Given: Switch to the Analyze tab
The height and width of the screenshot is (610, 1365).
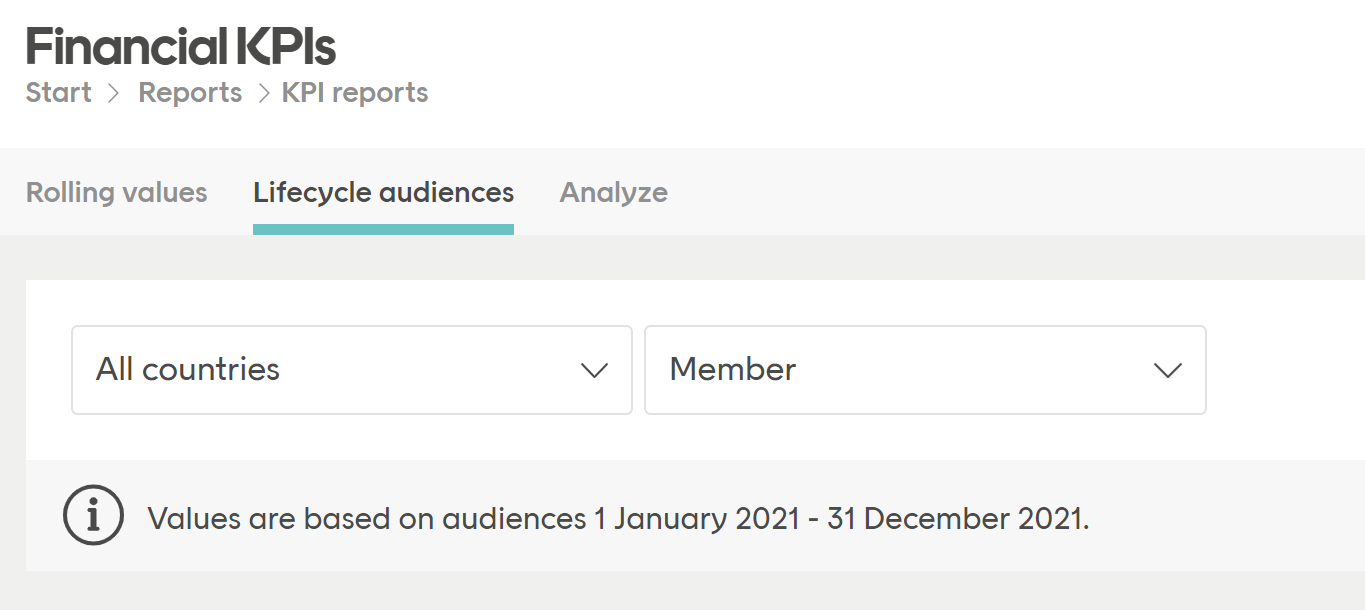Looking at the screenshot, I should [x=613, y=192].
